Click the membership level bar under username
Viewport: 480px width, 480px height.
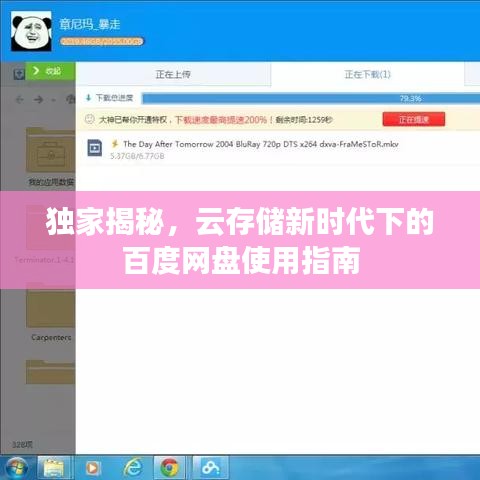pos(102,41)
